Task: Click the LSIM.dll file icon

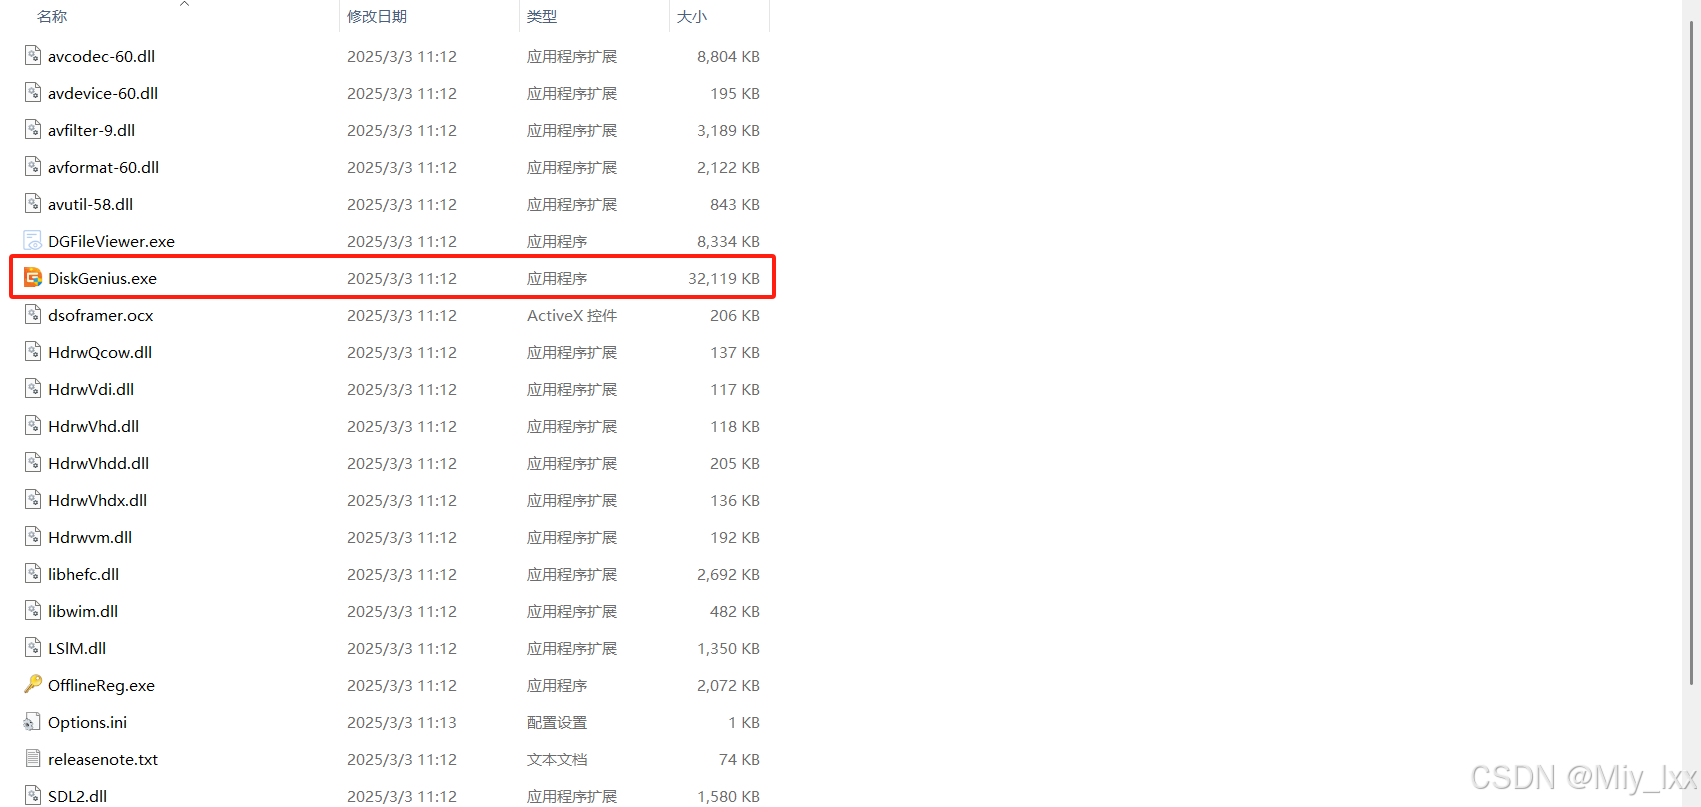Action: [x=33, y=648]
